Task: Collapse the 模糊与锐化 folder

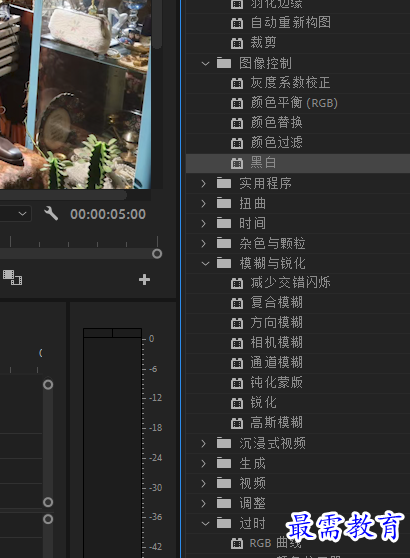Action: coord(205,264)
